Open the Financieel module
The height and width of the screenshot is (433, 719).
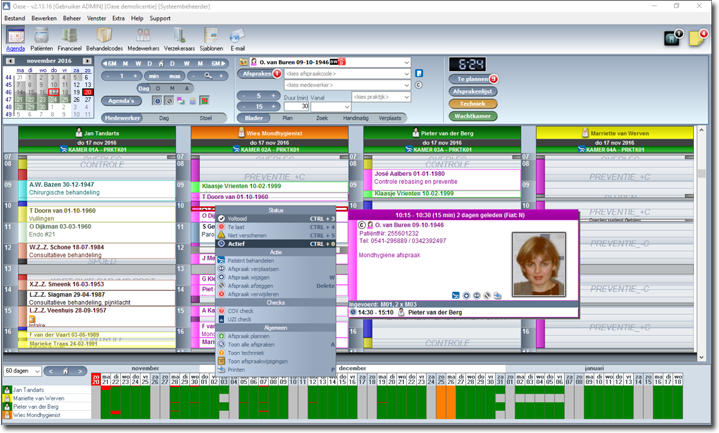tap(70, 39)
